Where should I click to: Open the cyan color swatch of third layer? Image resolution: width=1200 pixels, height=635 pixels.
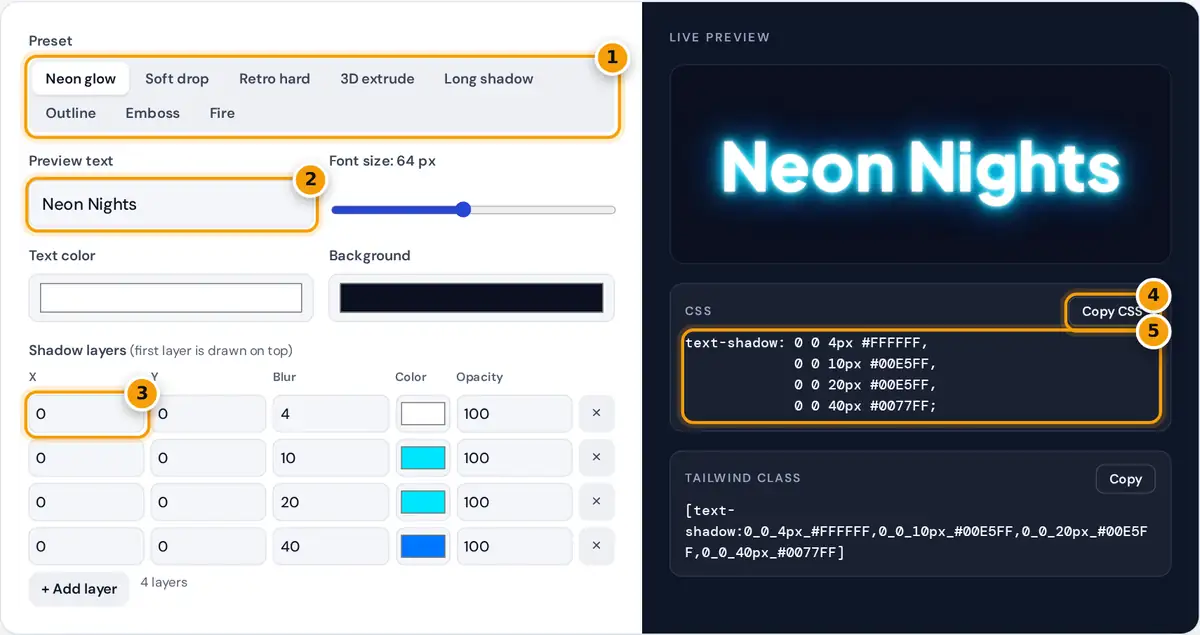coord(423,502)
